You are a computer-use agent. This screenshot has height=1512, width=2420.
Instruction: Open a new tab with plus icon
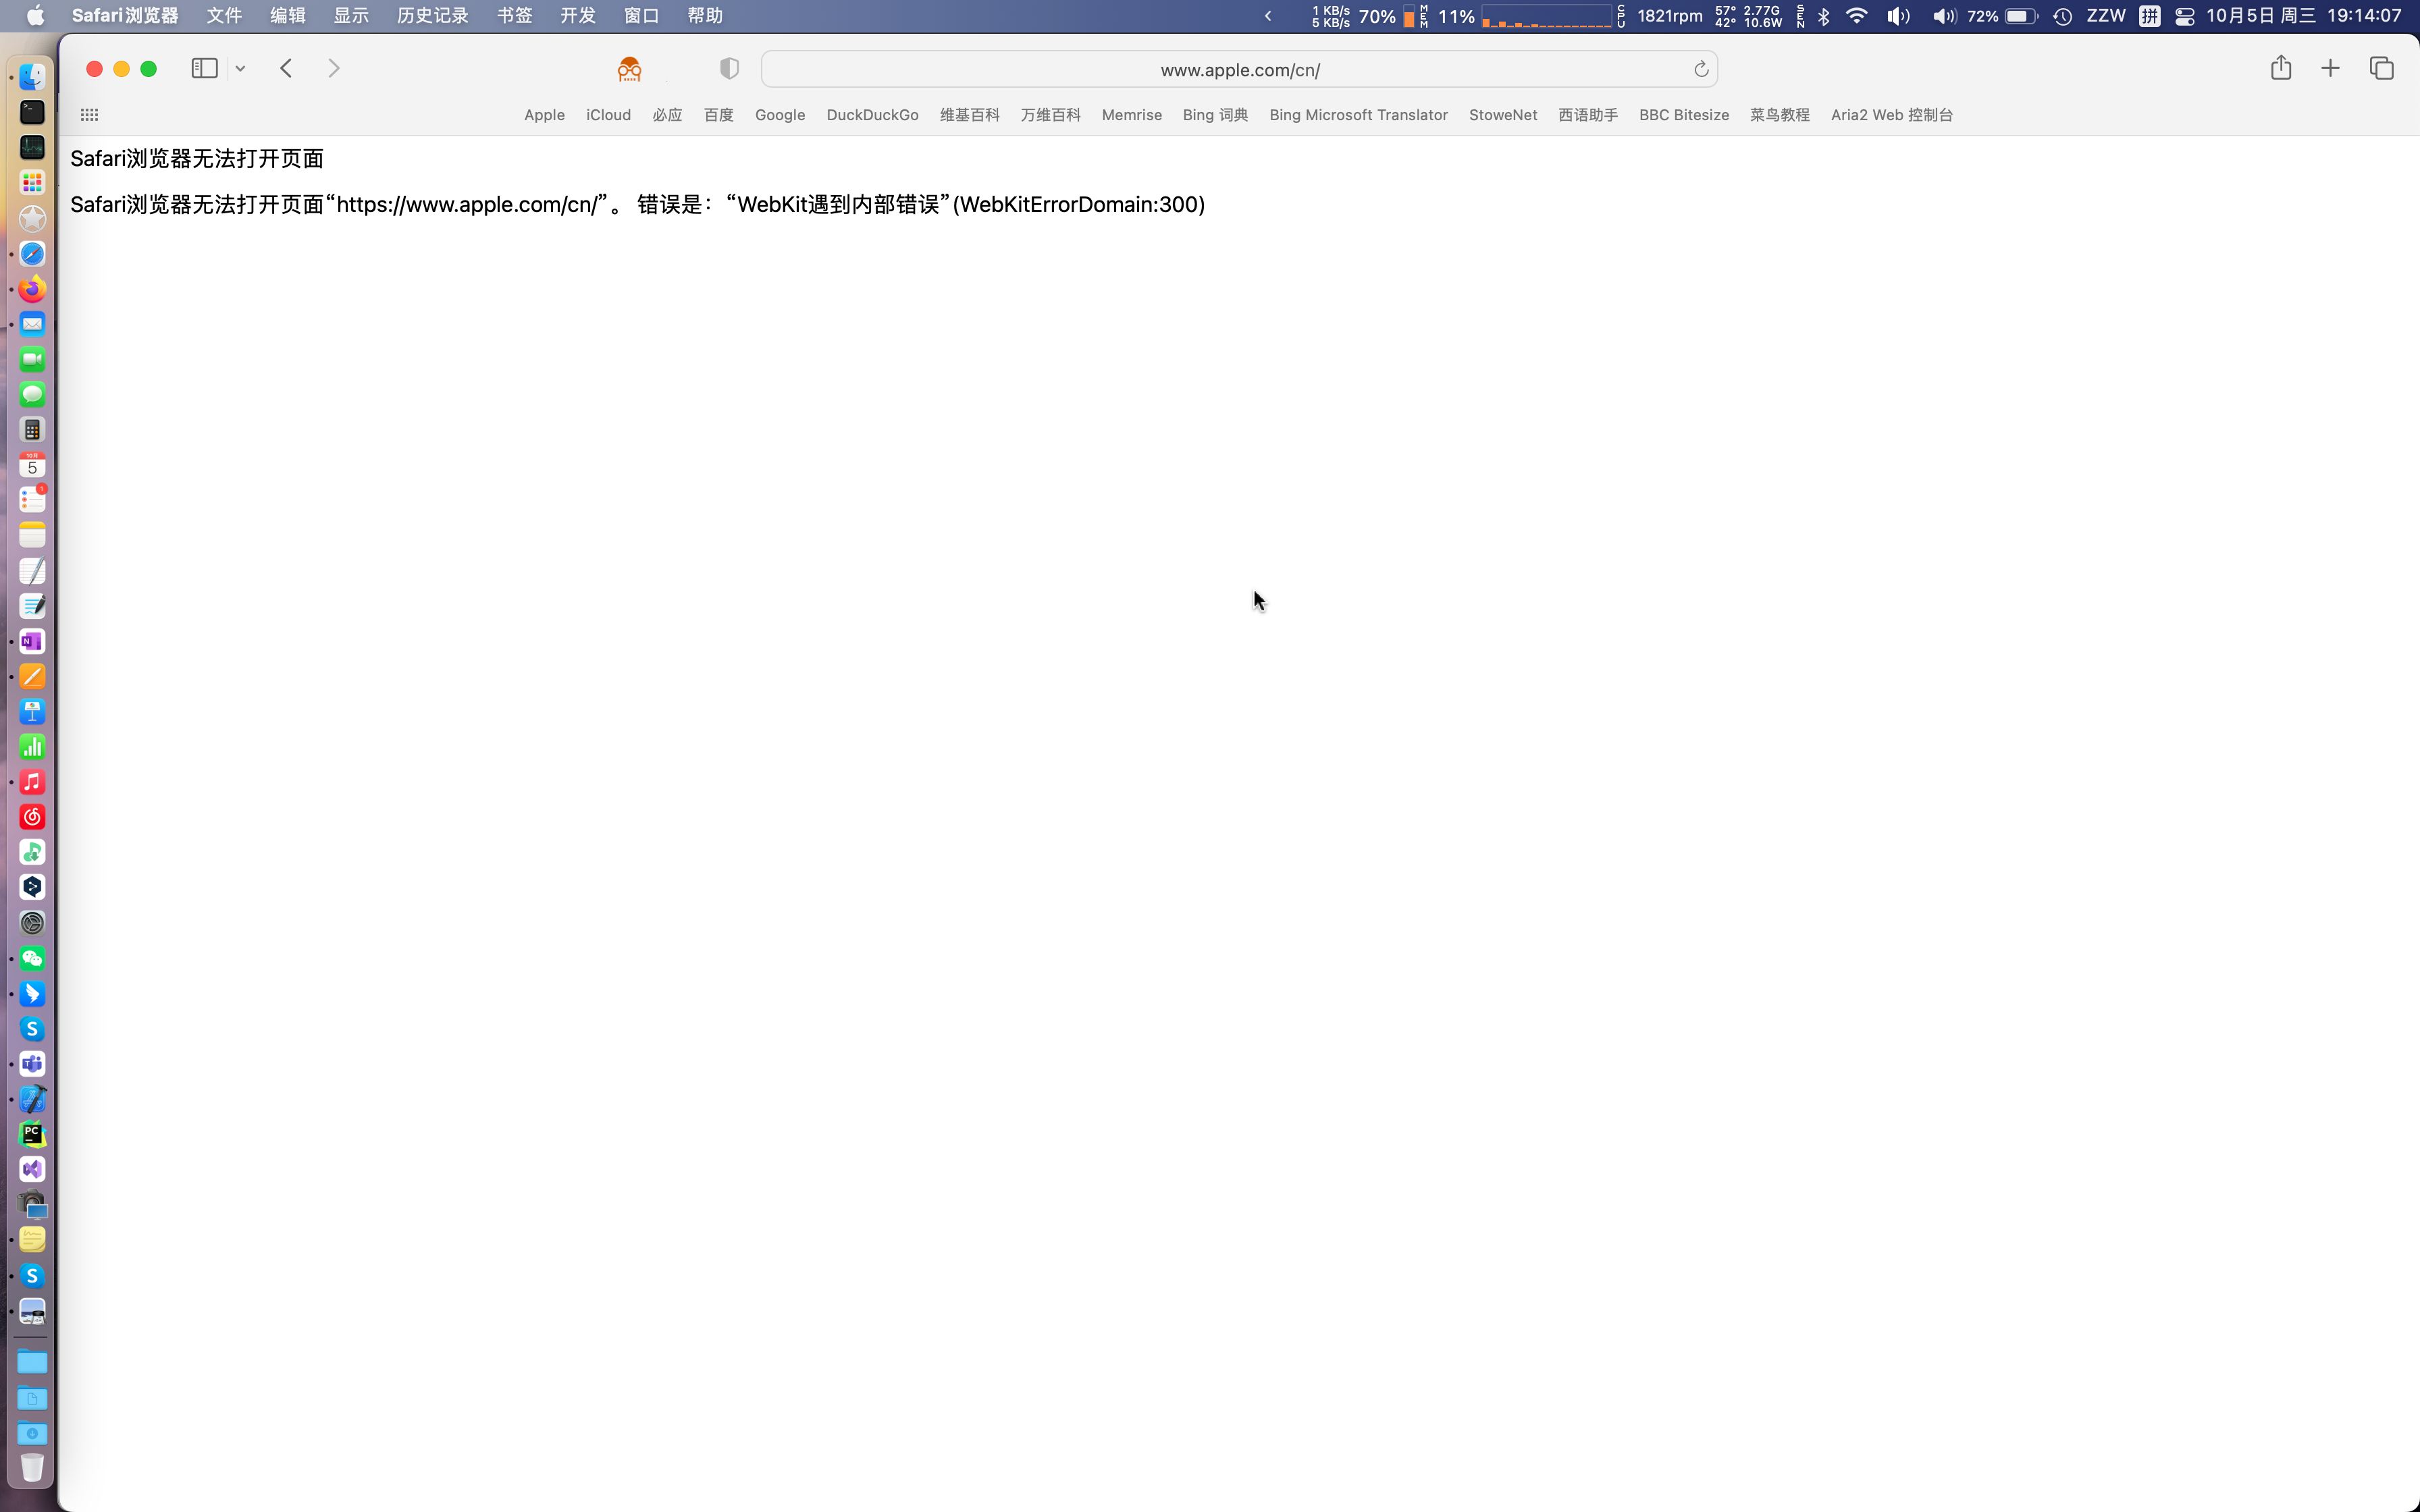click(x=2330, y=68)
